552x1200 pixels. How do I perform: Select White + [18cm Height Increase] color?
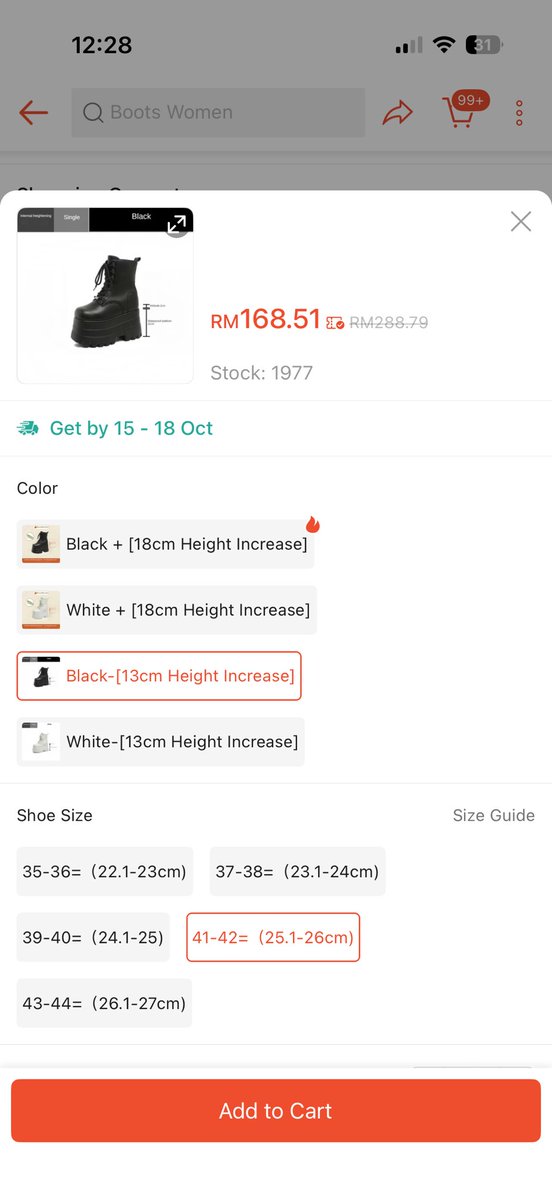[x=167, y=610]
